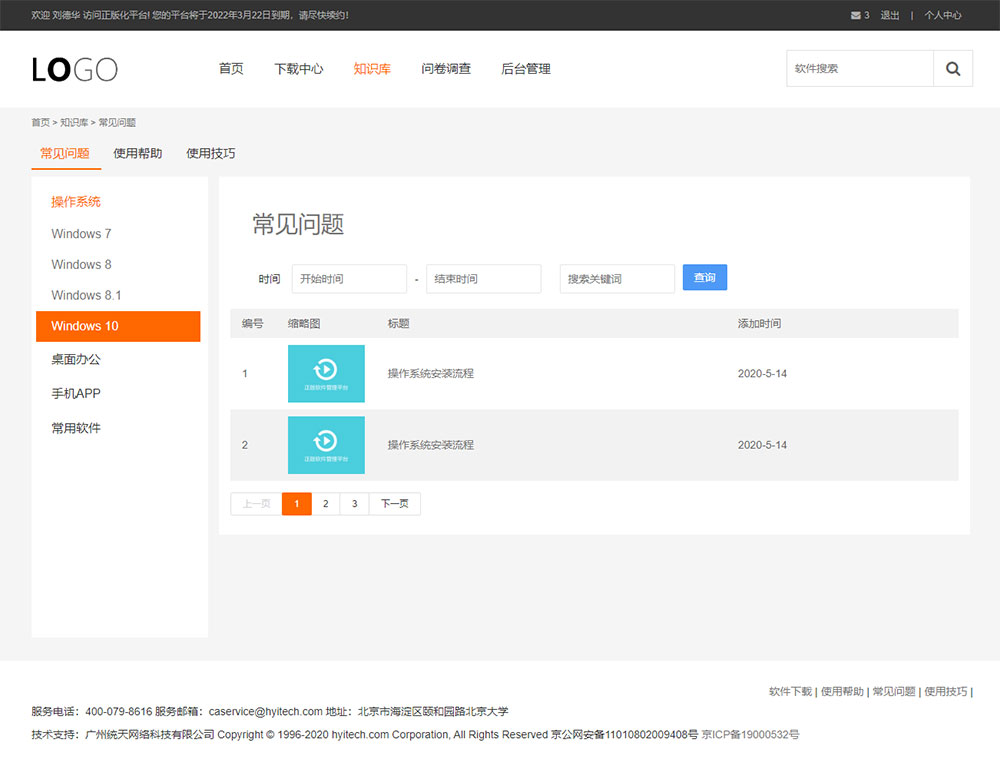Select Windows 7 in sidebar
Image resolution: width=1000 pixels, height=769 pixels.
coord(81,234)
